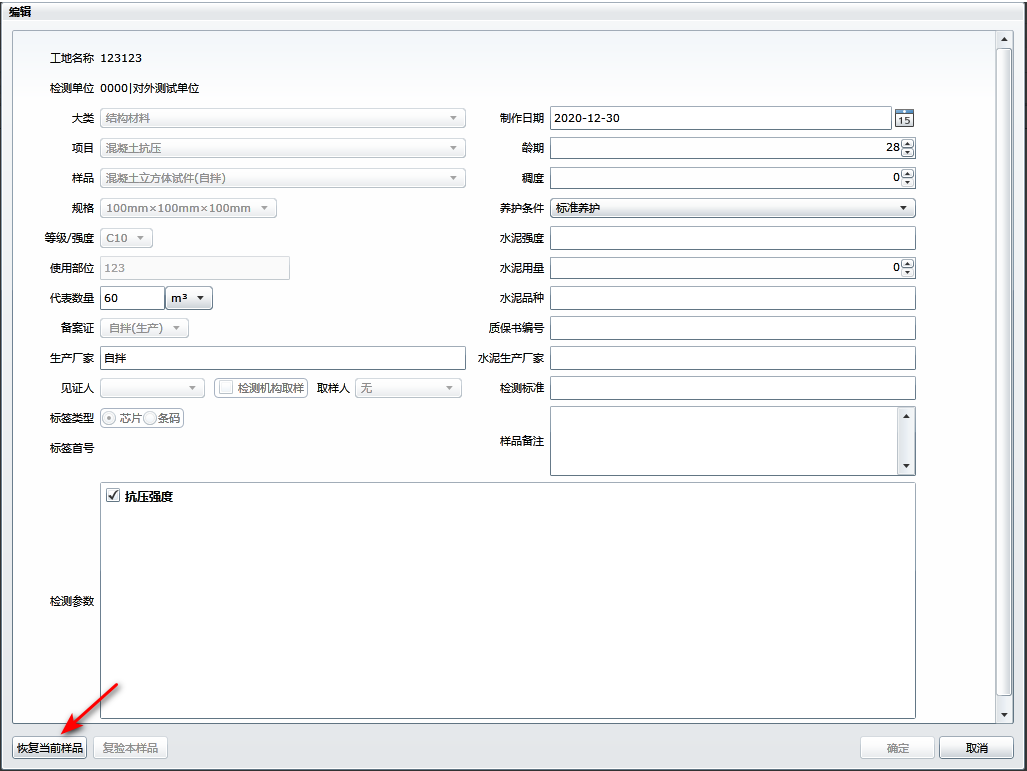The image size is (1027, 771).
Task: Toggle the 抗压强度 checkbox
Action: coord(113,496)
